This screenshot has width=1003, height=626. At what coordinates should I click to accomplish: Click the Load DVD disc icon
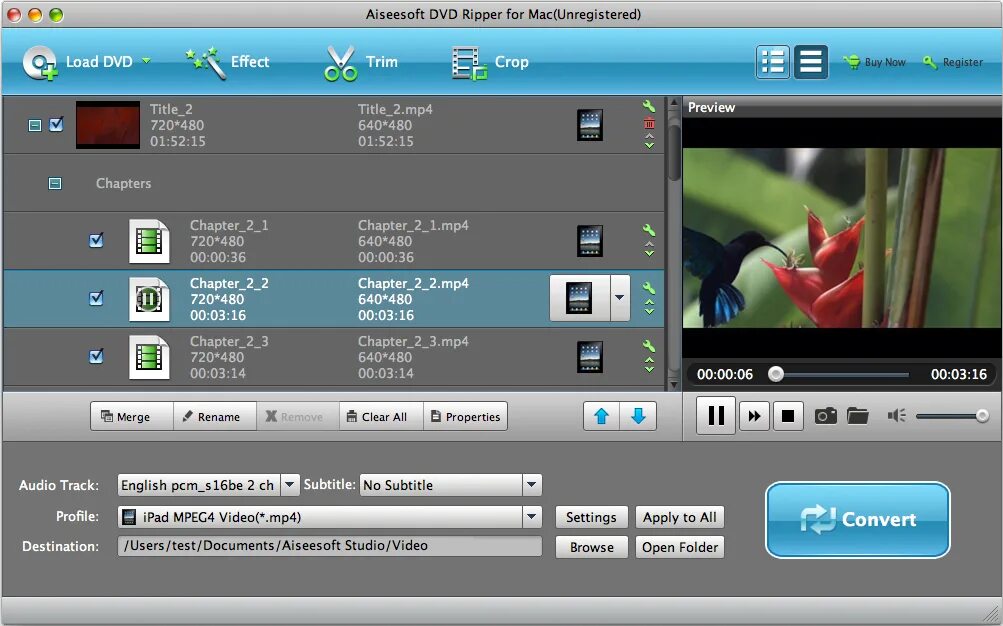pos(40,63)
